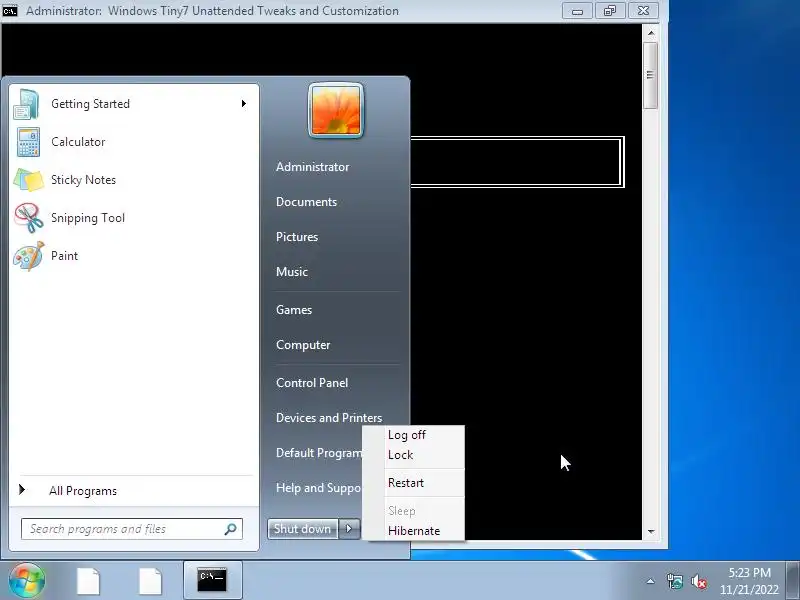Open the Paint palette icon

[28, 256]
